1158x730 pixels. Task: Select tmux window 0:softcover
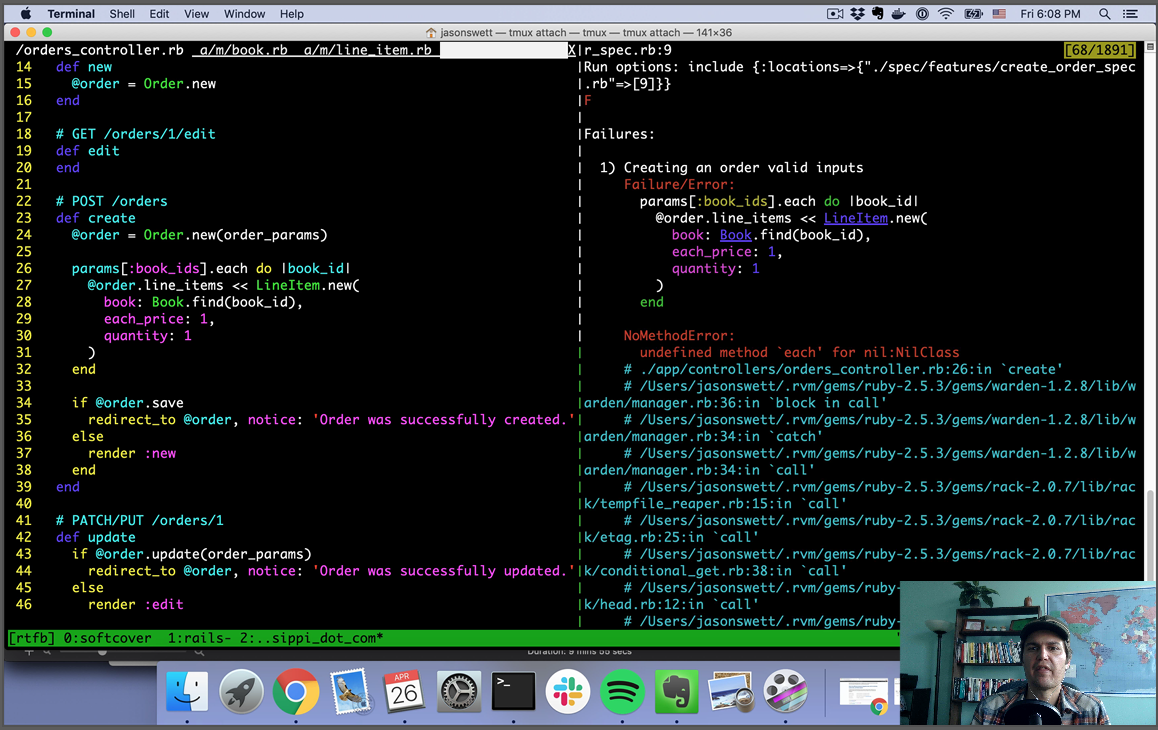[x=107, y=638]
